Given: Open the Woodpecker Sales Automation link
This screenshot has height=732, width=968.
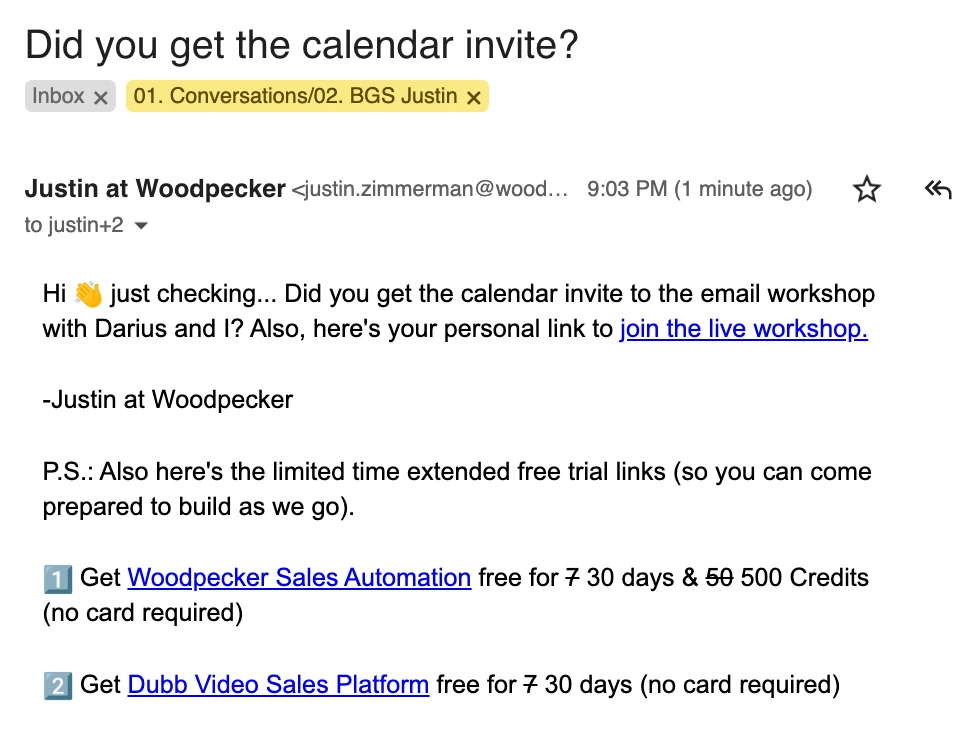Looking at the screenshot, I should [299, 577].
